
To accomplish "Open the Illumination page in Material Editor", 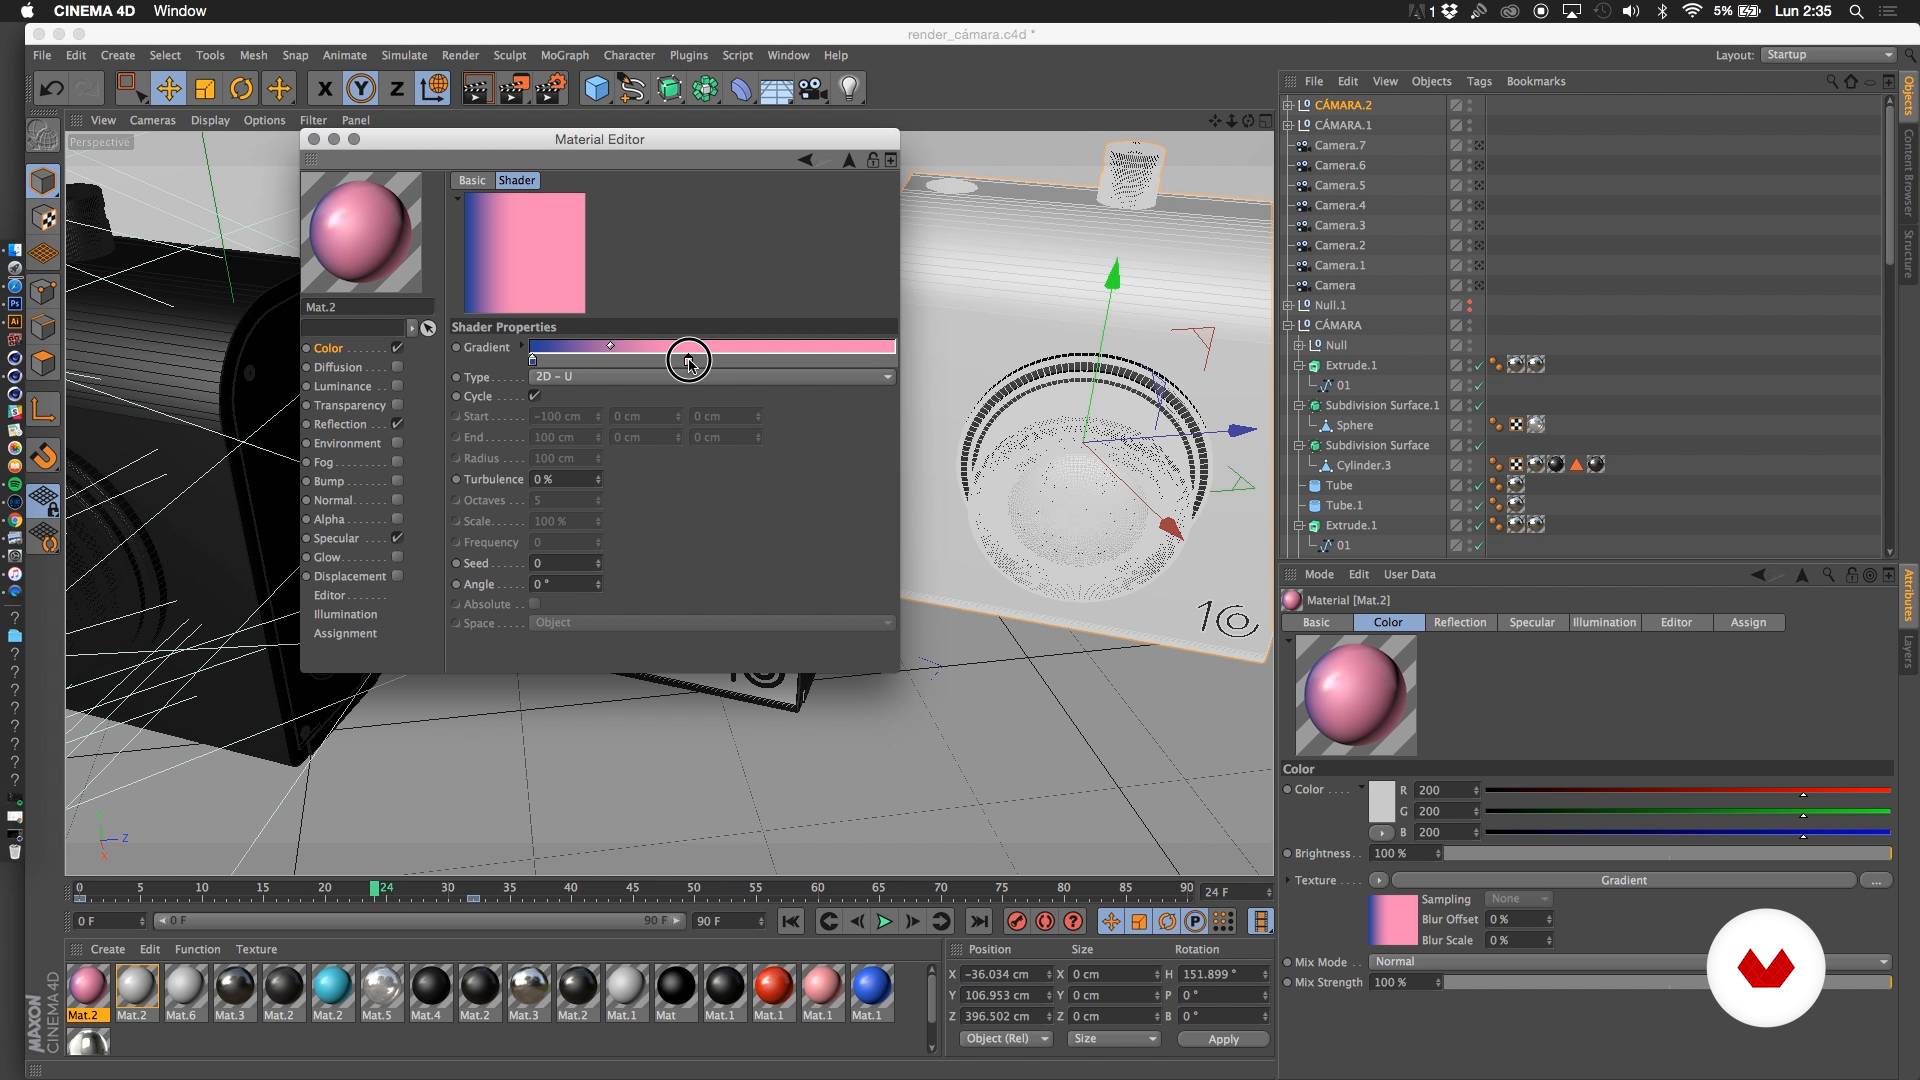I will [x=345, y=614].
